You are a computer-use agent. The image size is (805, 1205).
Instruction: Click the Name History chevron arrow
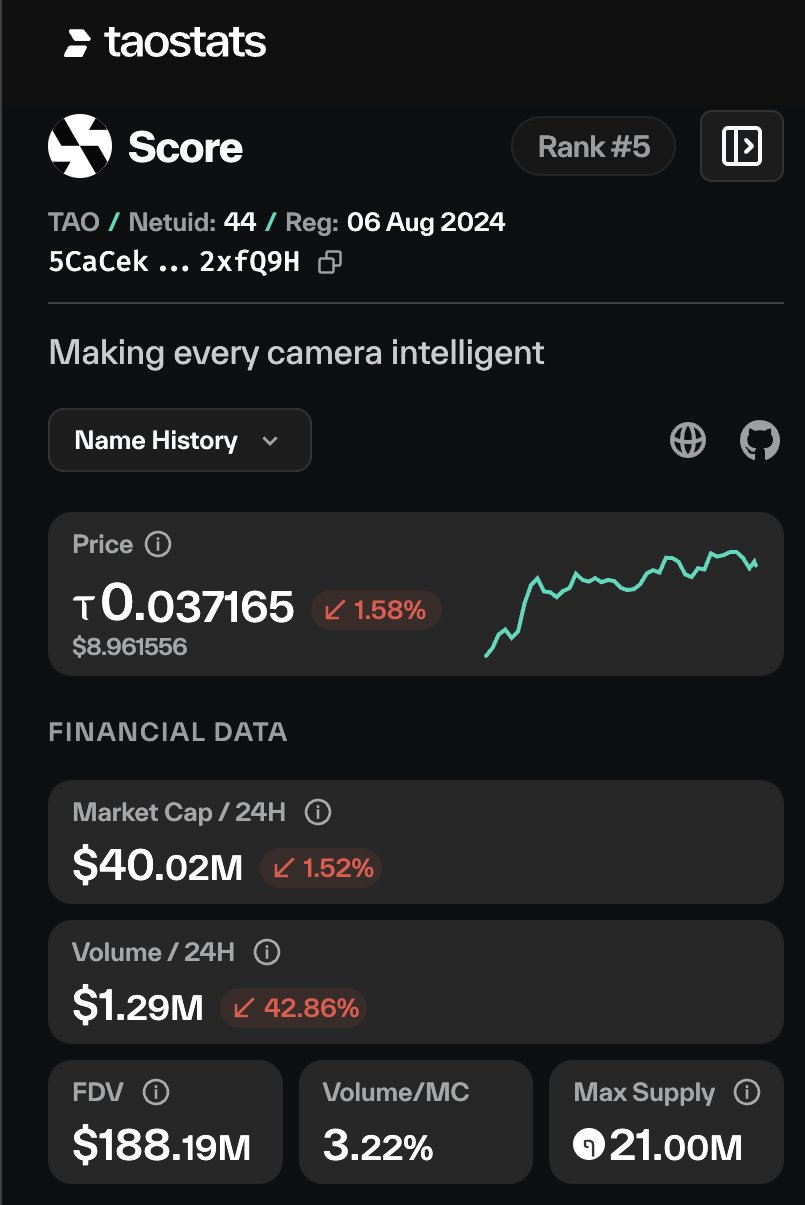[x=269, y=441]
